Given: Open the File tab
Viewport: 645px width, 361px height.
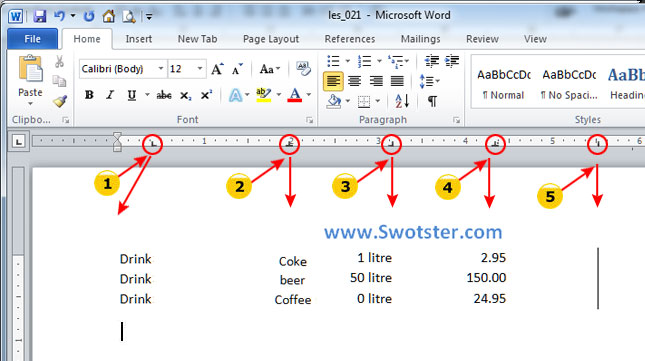Looking at the screenshot, I should 32,39.
